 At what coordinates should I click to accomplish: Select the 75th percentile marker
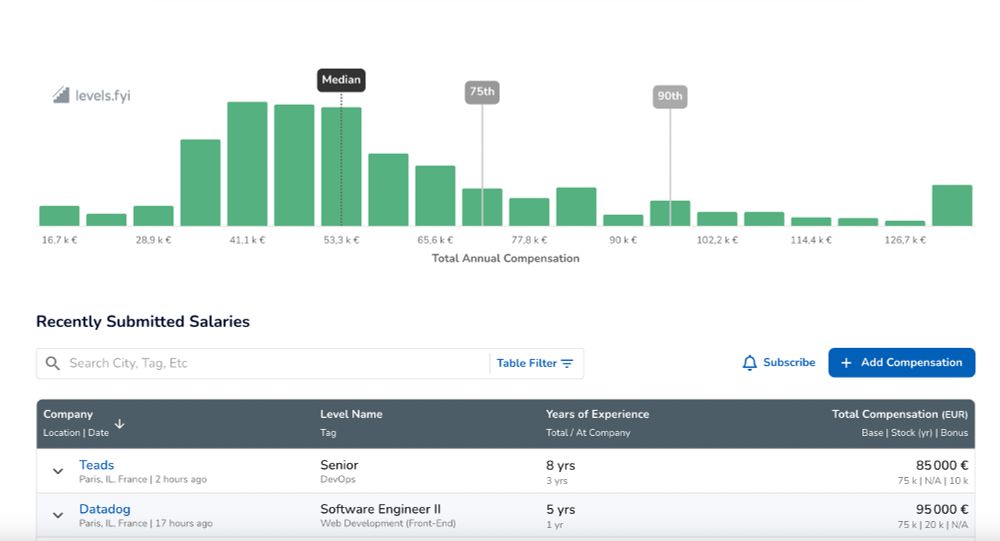[x=482, y=92]
